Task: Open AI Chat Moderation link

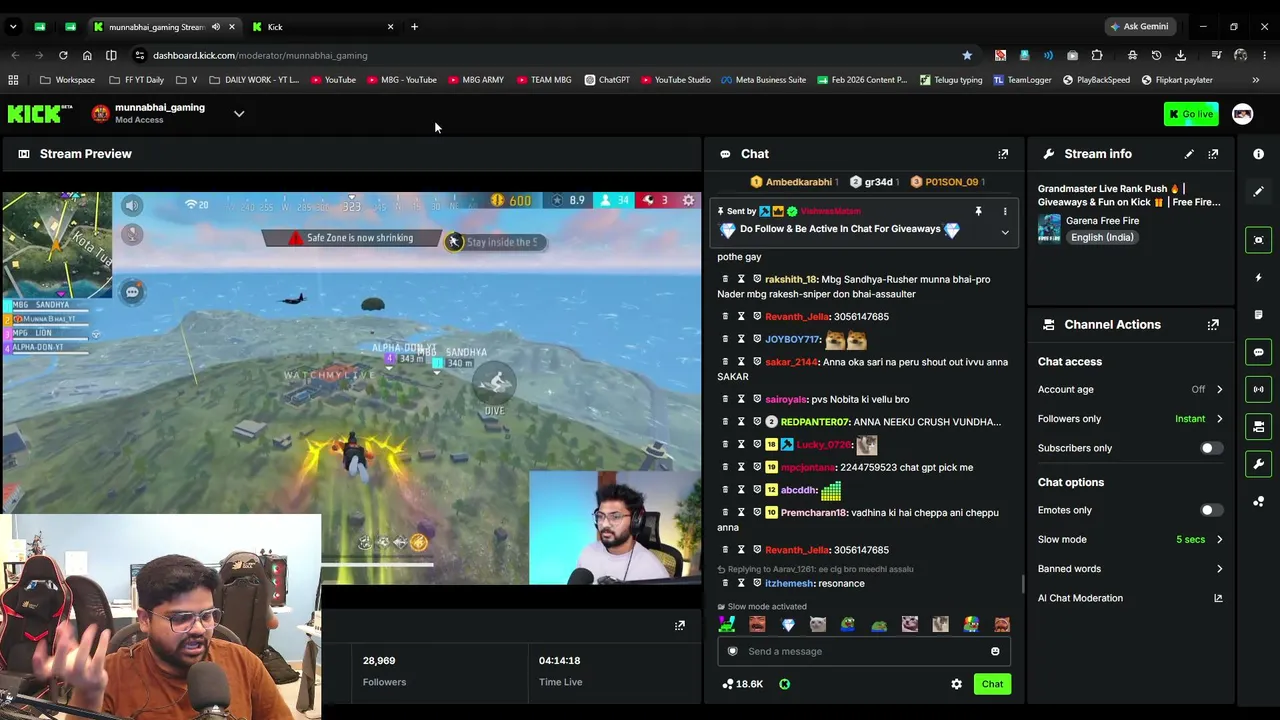Action: coord(1130,598)
